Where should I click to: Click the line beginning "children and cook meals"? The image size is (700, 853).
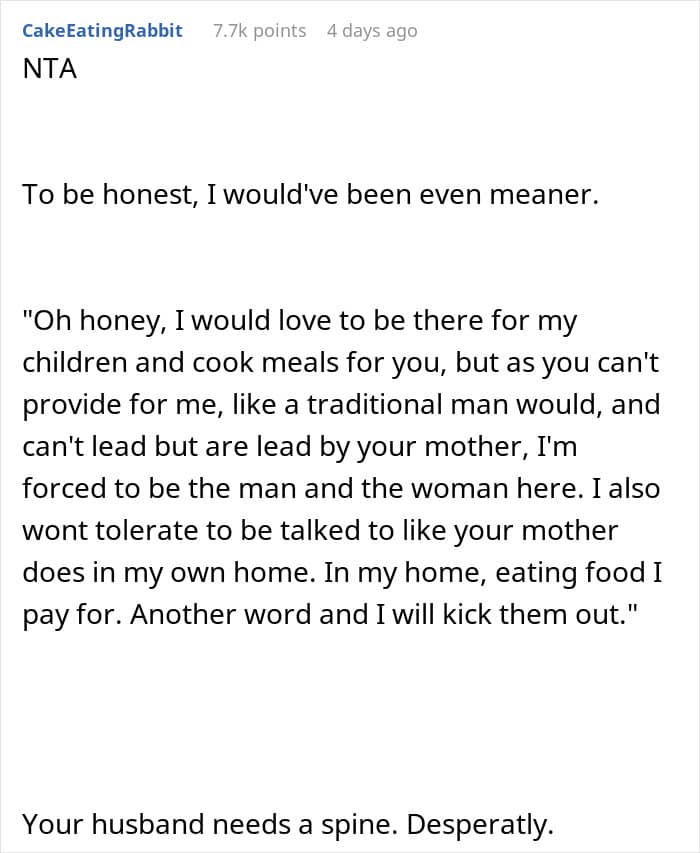340,362
